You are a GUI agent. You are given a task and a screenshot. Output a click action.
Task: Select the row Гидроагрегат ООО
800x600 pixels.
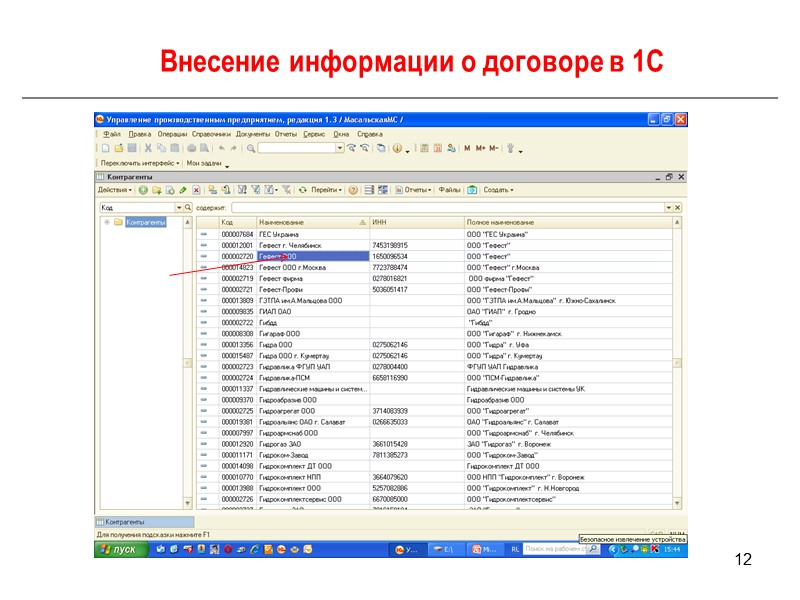(434, 411)
